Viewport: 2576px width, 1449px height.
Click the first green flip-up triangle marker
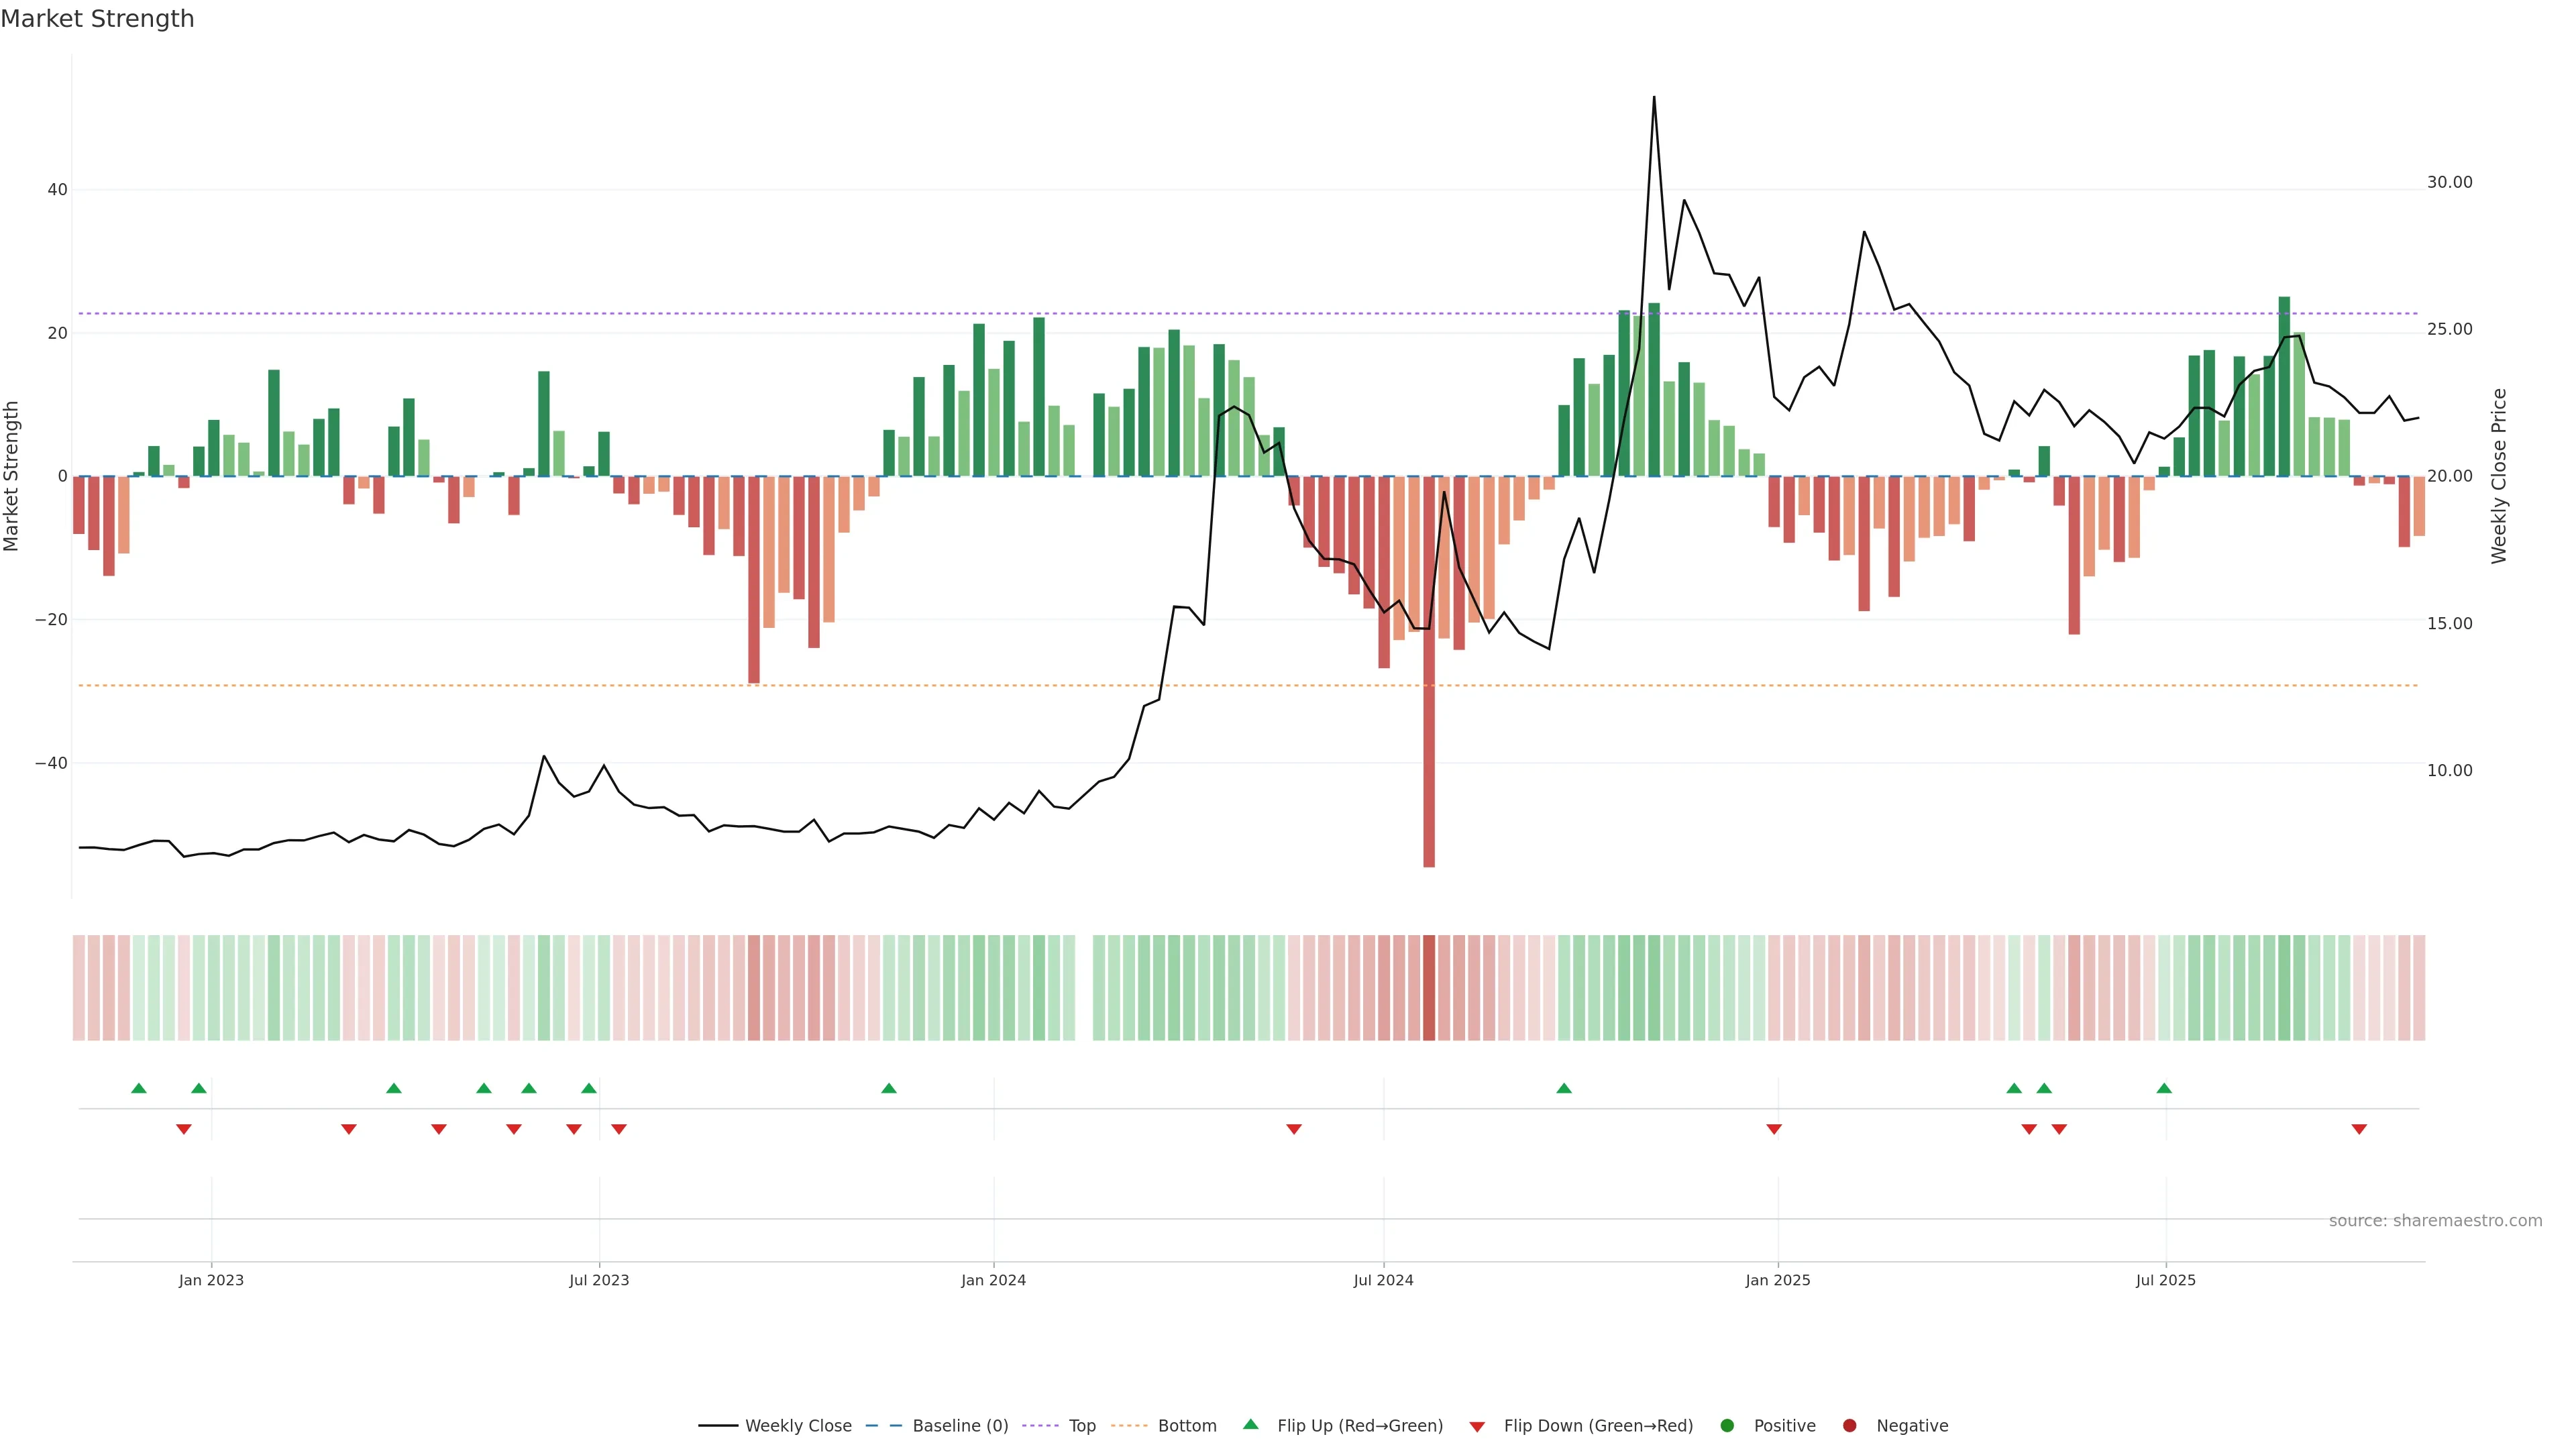pyautogui.click(x=139, y=1088)
